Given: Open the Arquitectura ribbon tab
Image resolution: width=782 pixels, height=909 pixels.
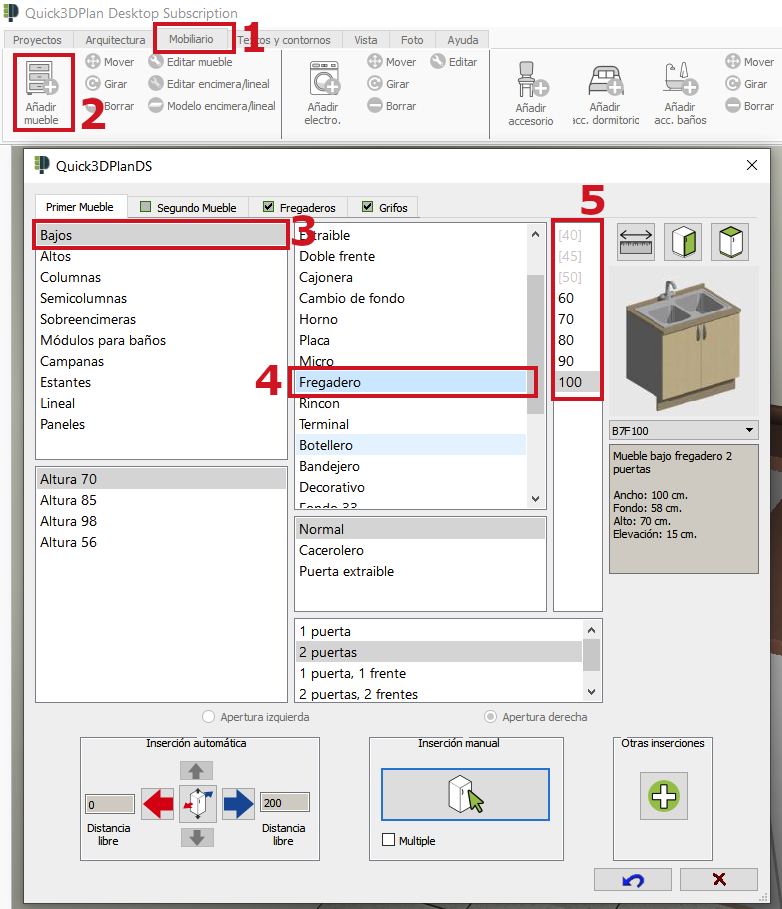Looking at the screenshot, I should [x=115, y=40].
